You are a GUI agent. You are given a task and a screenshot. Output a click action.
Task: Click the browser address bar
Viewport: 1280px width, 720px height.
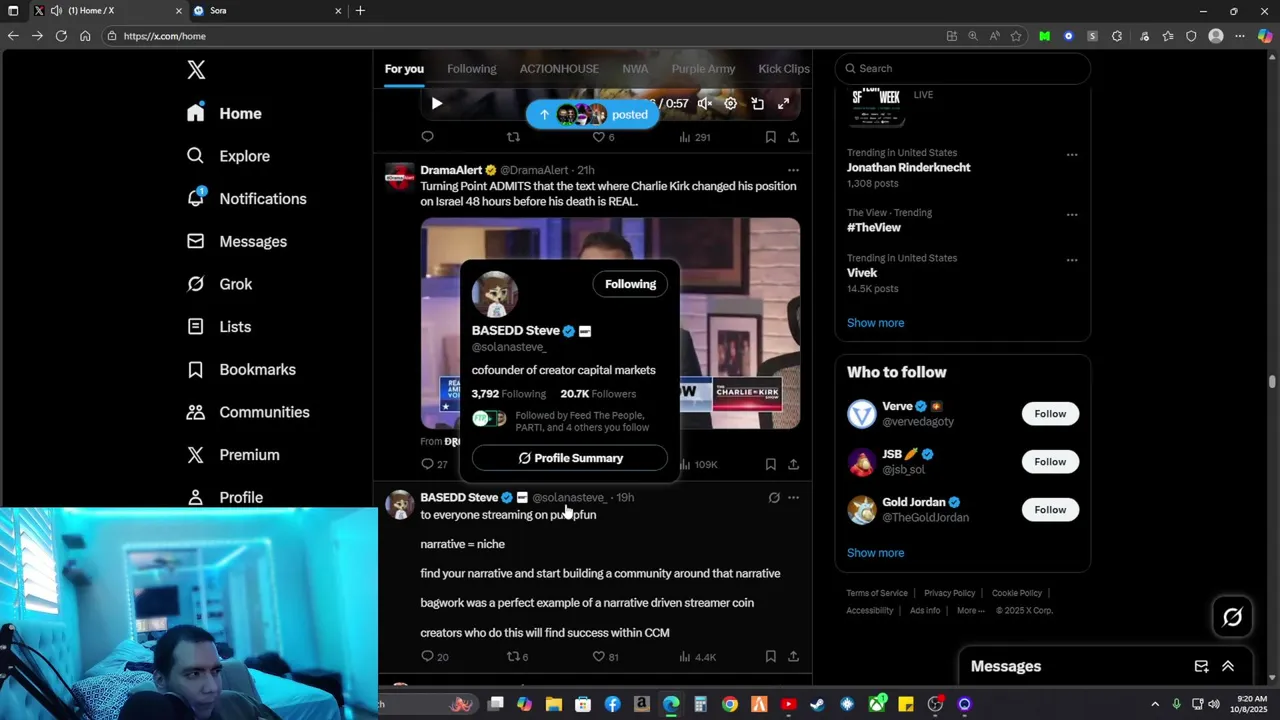coord(520,36)
